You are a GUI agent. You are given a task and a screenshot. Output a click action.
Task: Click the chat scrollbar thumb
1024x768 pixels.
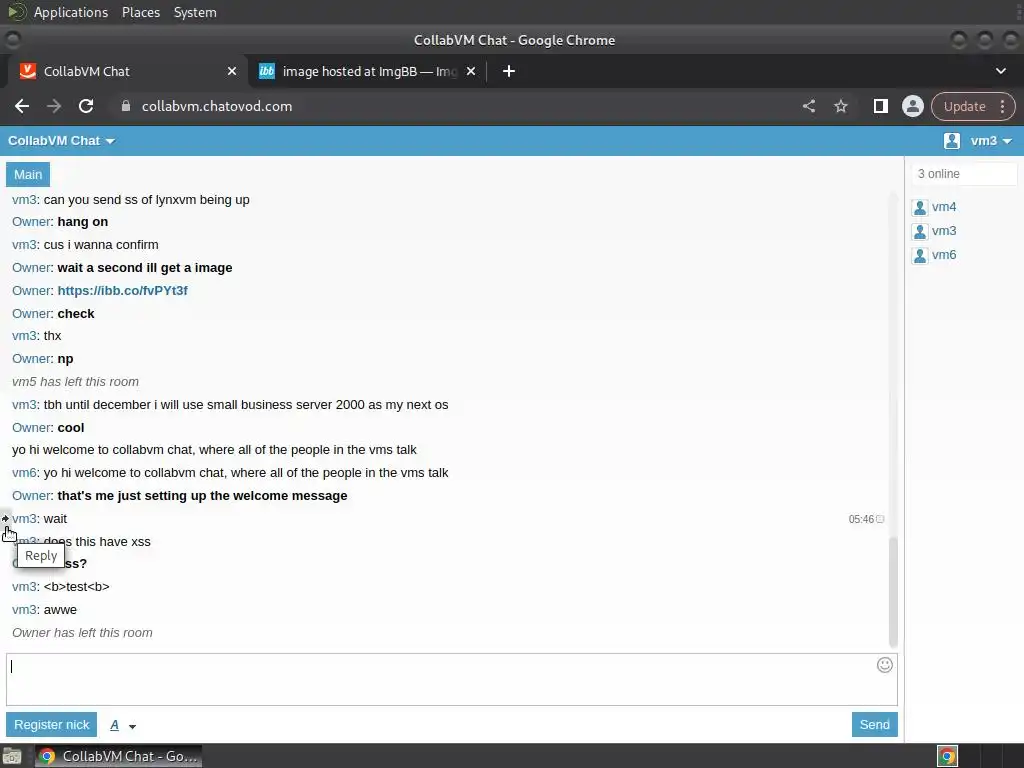[x=893, y=591]
